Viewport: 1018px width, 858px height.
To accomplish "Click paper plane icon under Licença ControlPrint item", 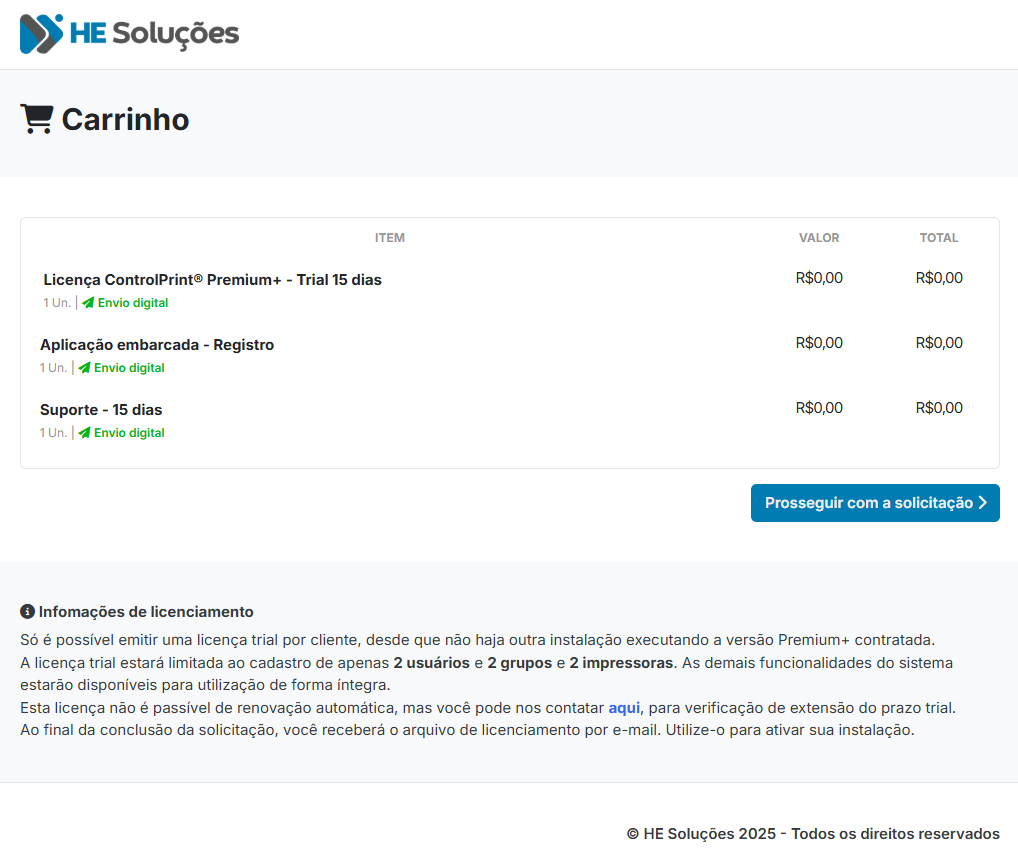I will pos(88,303).
